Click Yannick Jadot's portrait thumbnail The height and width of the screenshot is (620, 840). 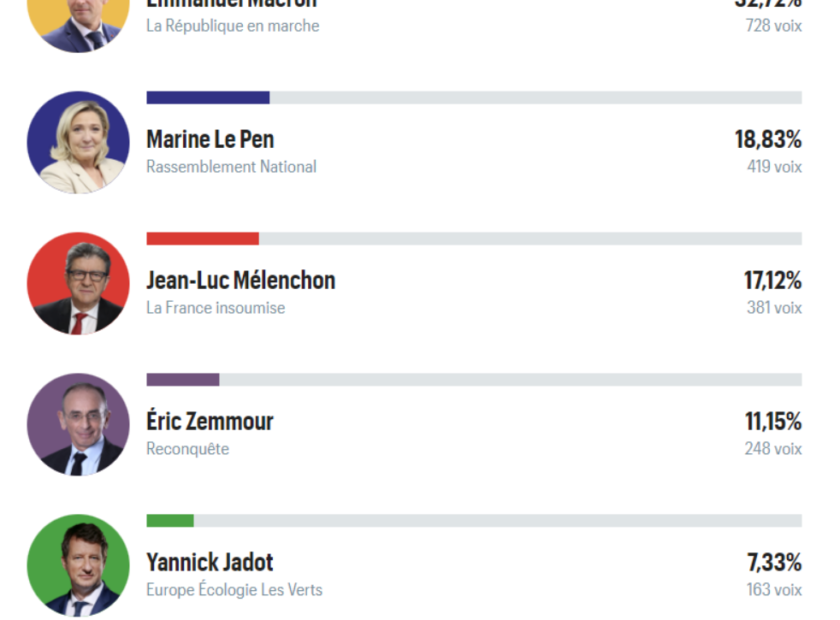pos(78,565)
